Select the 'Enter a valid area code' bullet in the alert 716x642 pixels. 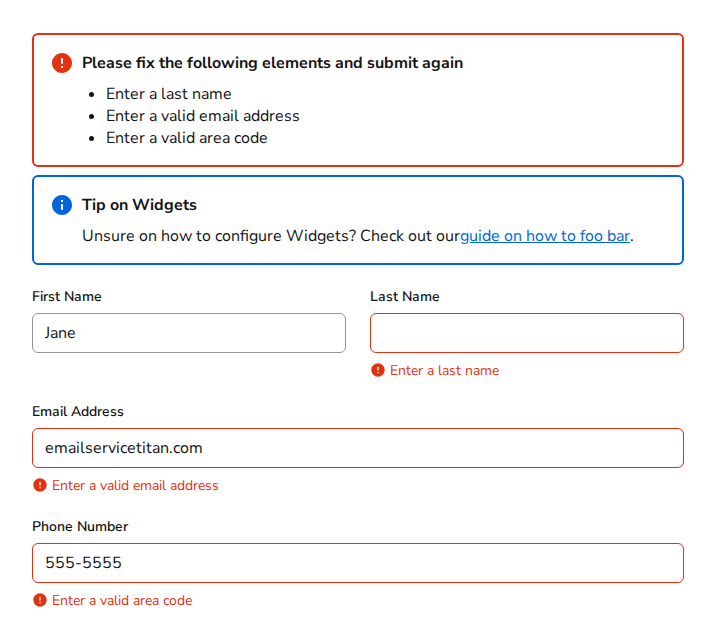186,138
